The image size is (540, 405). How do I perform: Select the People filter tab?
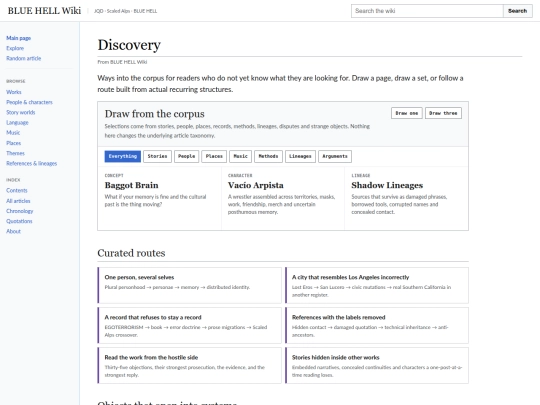(187, 156)
